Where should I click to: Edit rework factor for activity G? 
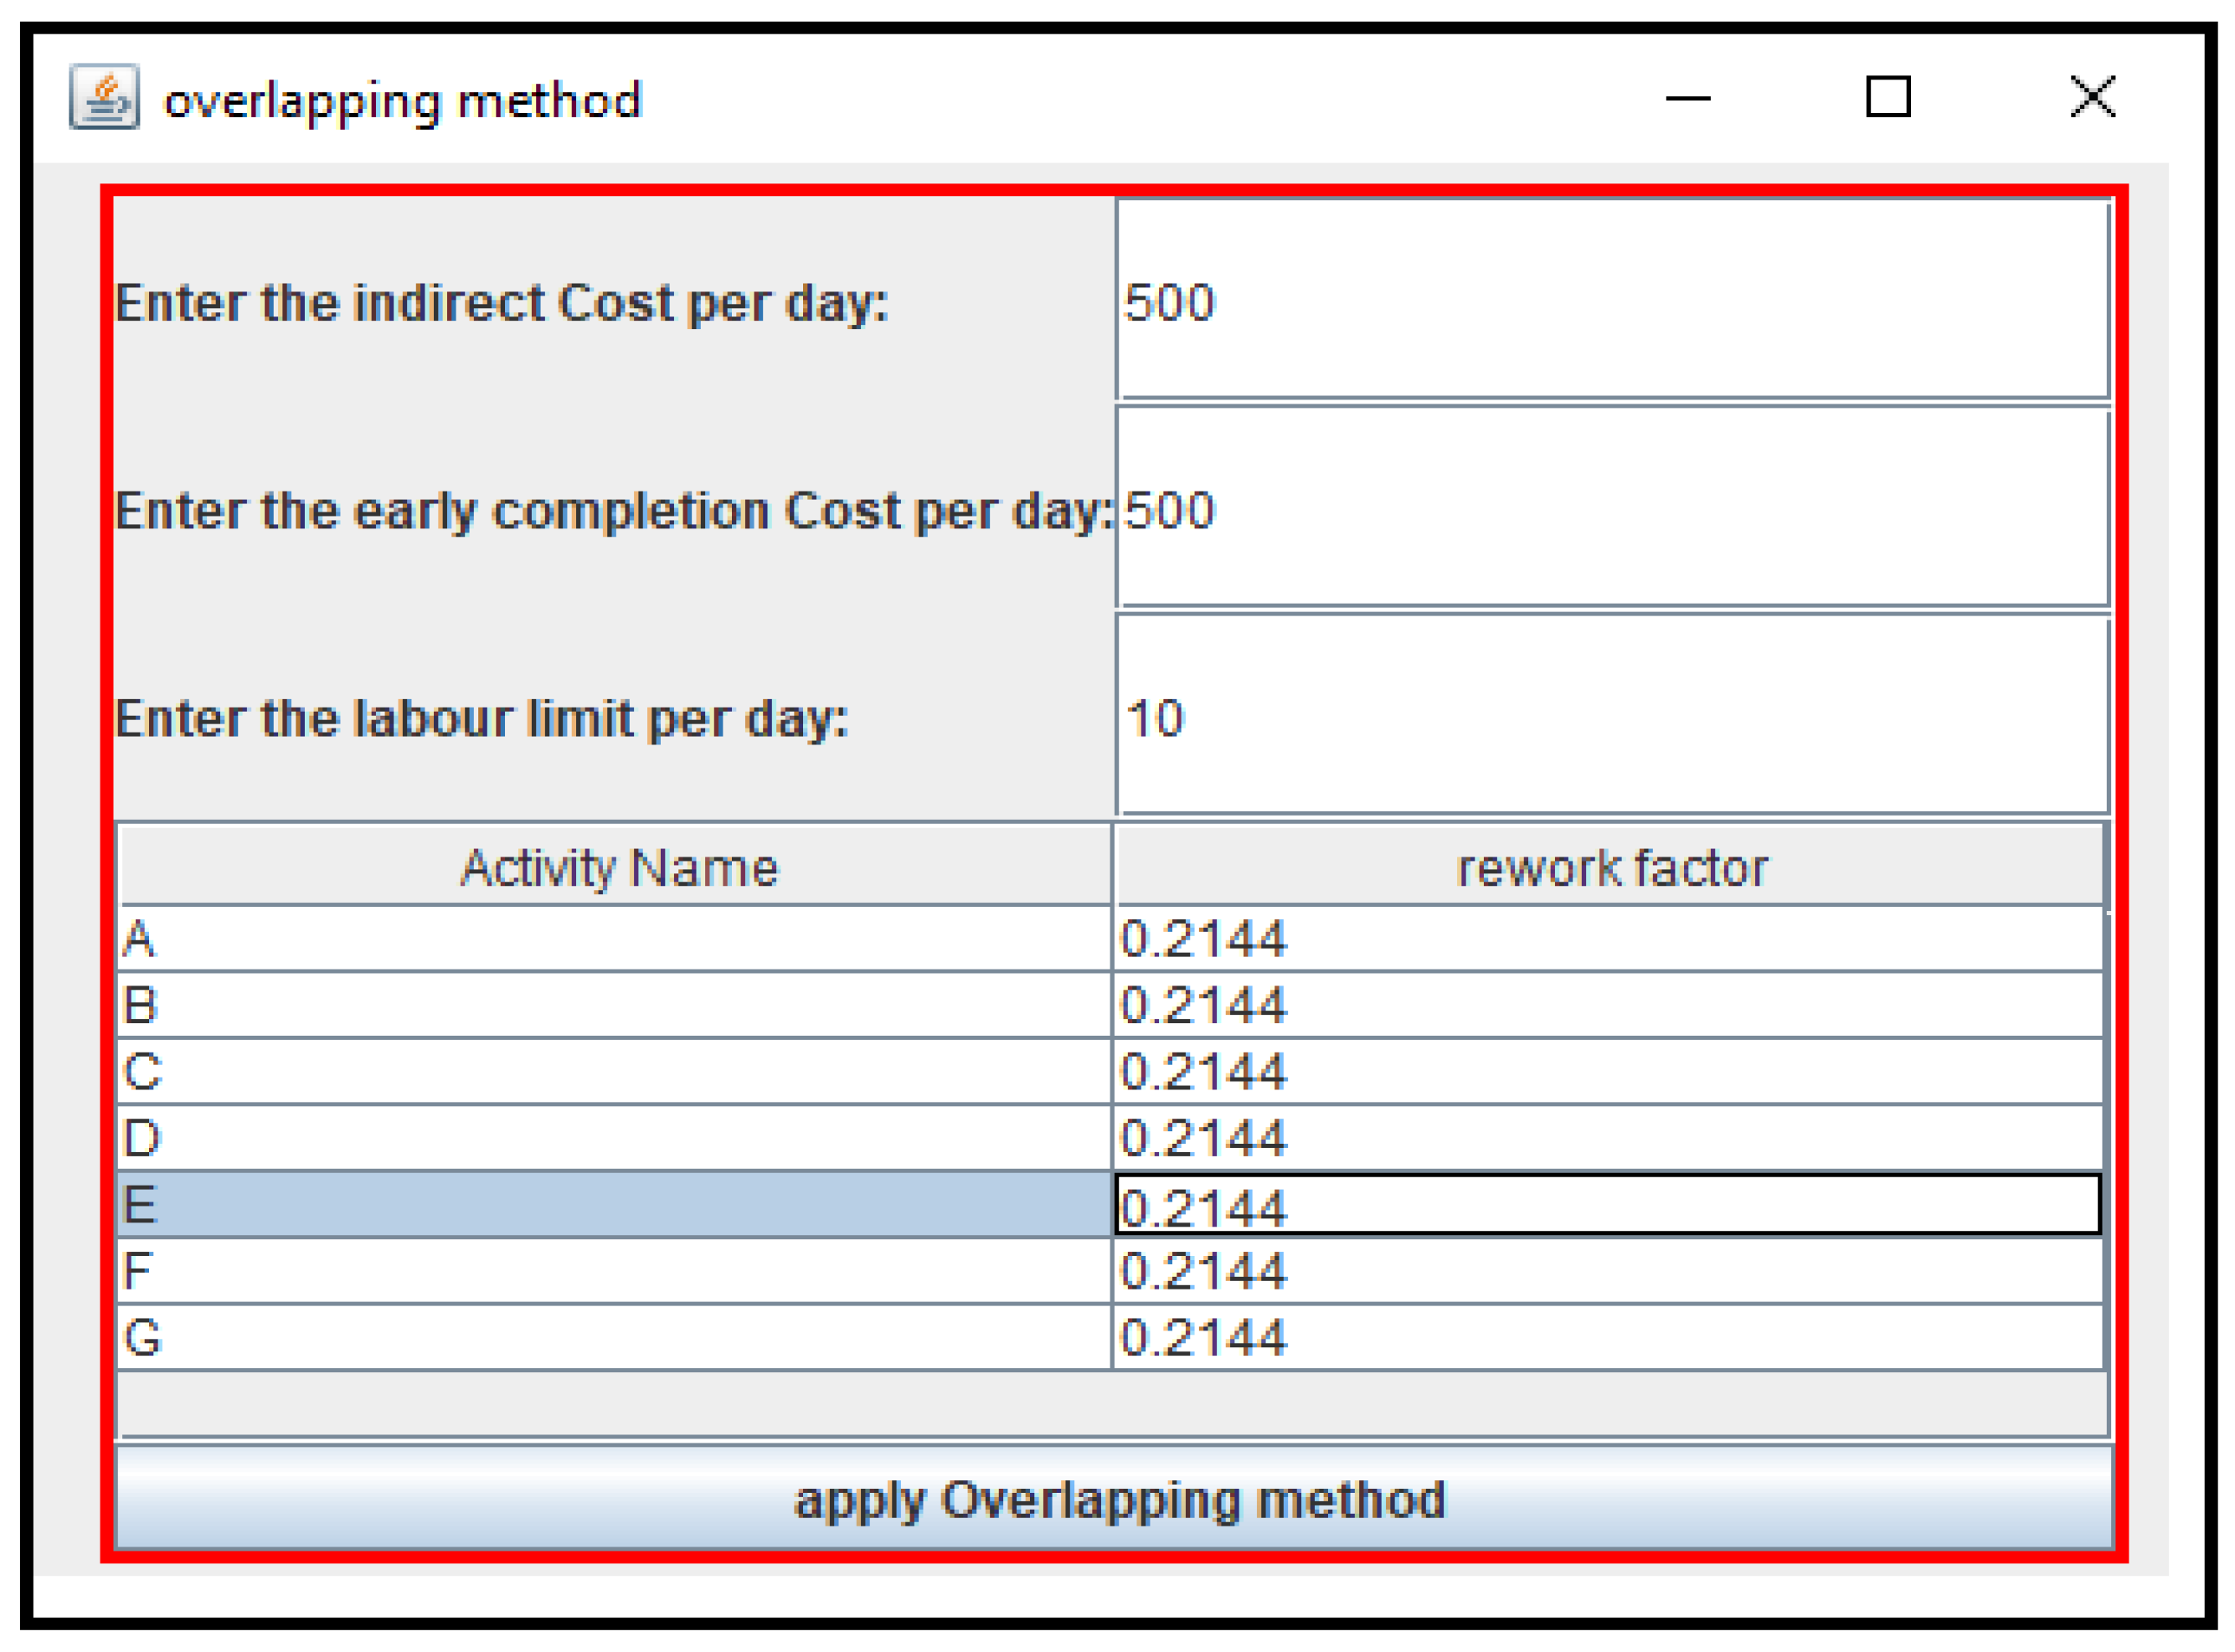(x=1608, y=1338)
